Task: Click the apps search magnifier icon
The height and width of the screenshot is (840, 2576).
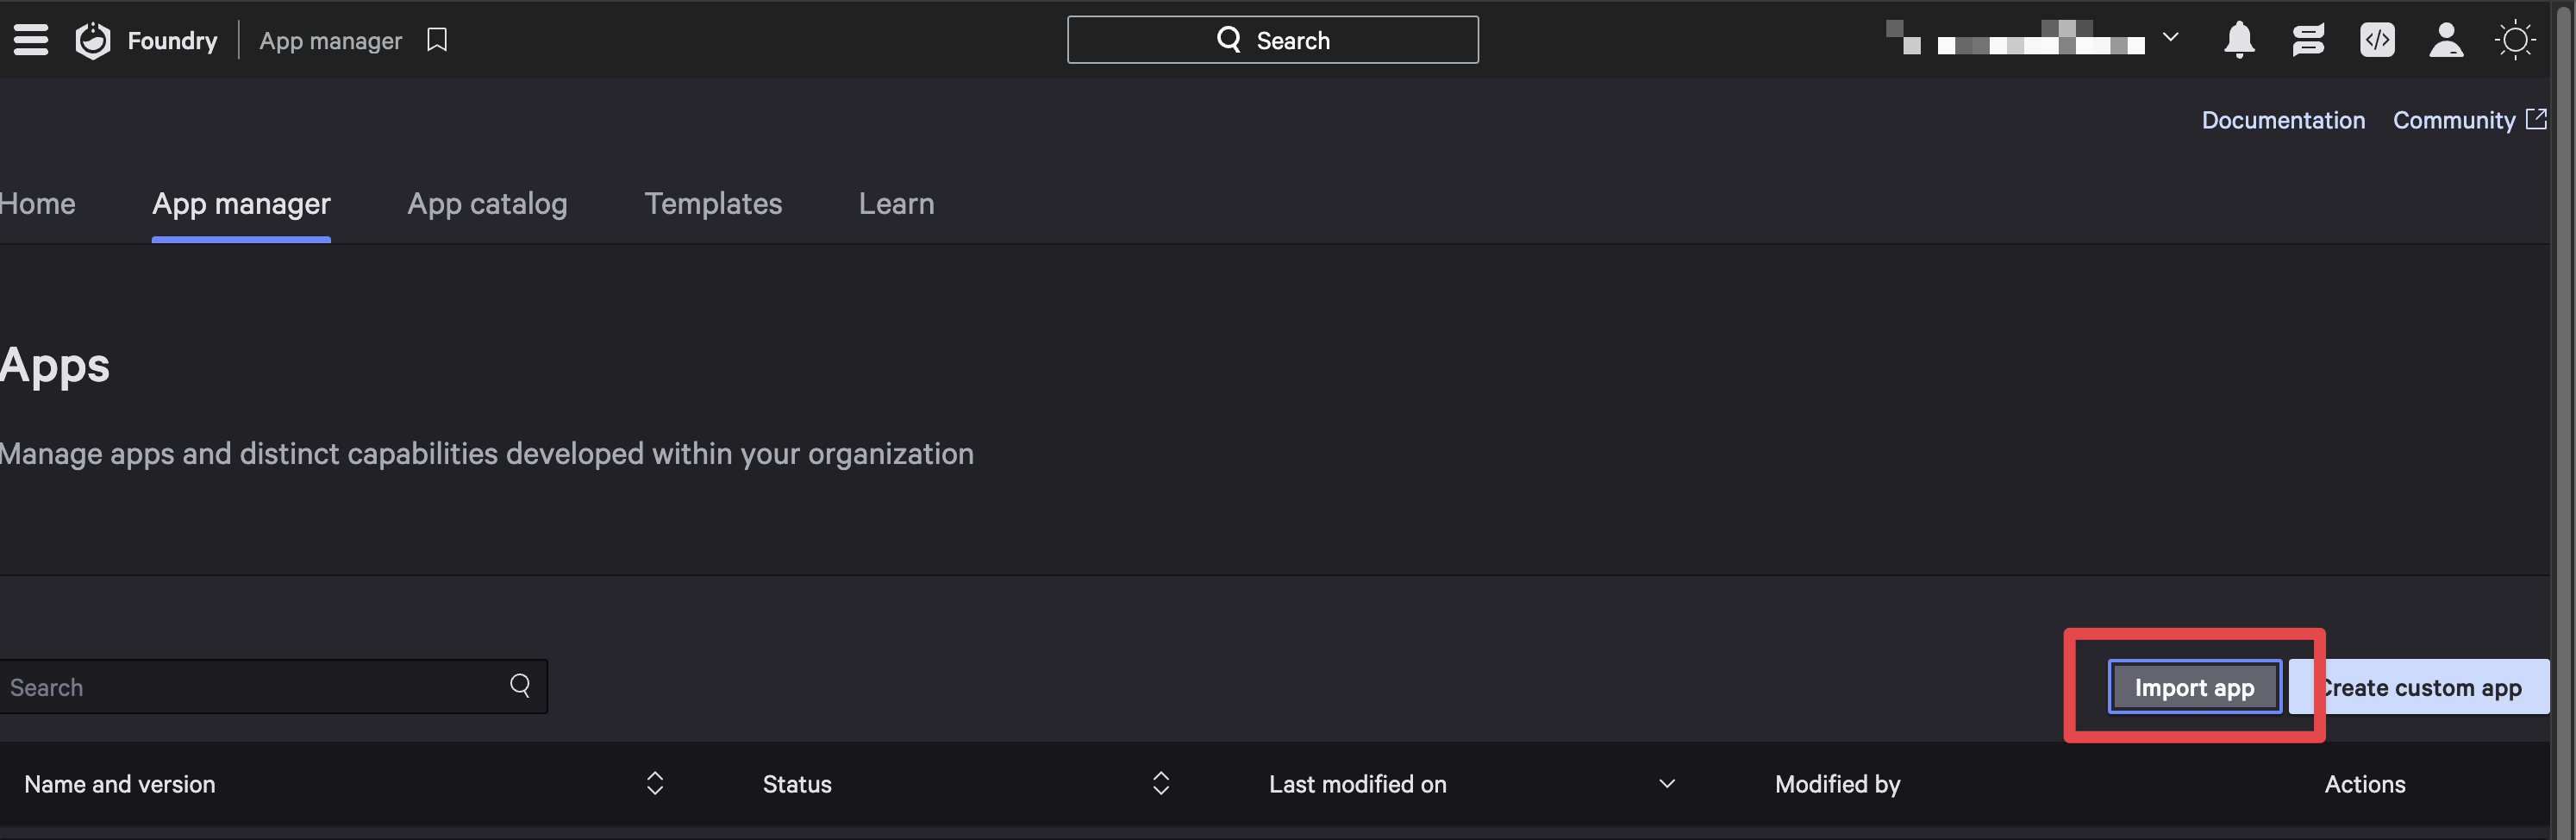Action: click(520, 685)
